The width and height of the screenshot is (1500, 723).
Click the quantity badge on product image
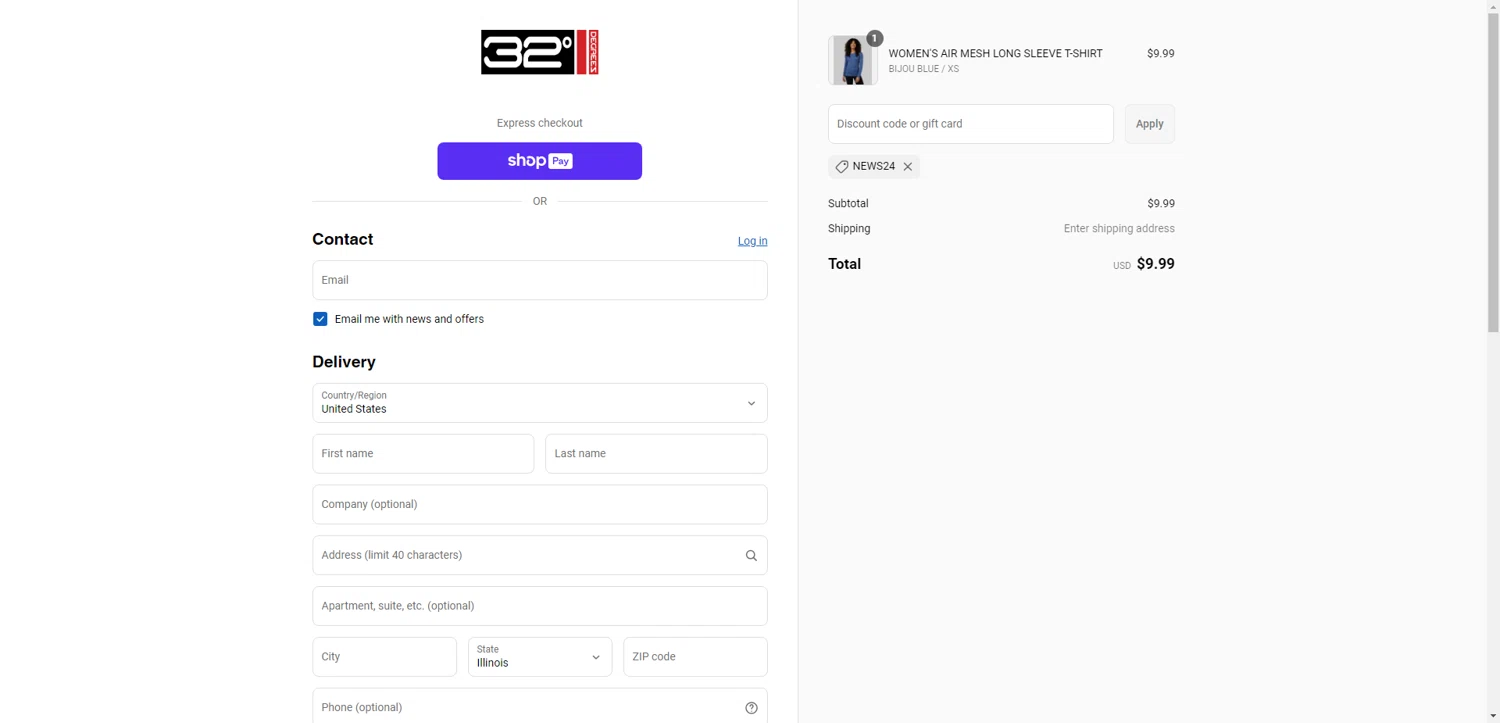[874, 38]
